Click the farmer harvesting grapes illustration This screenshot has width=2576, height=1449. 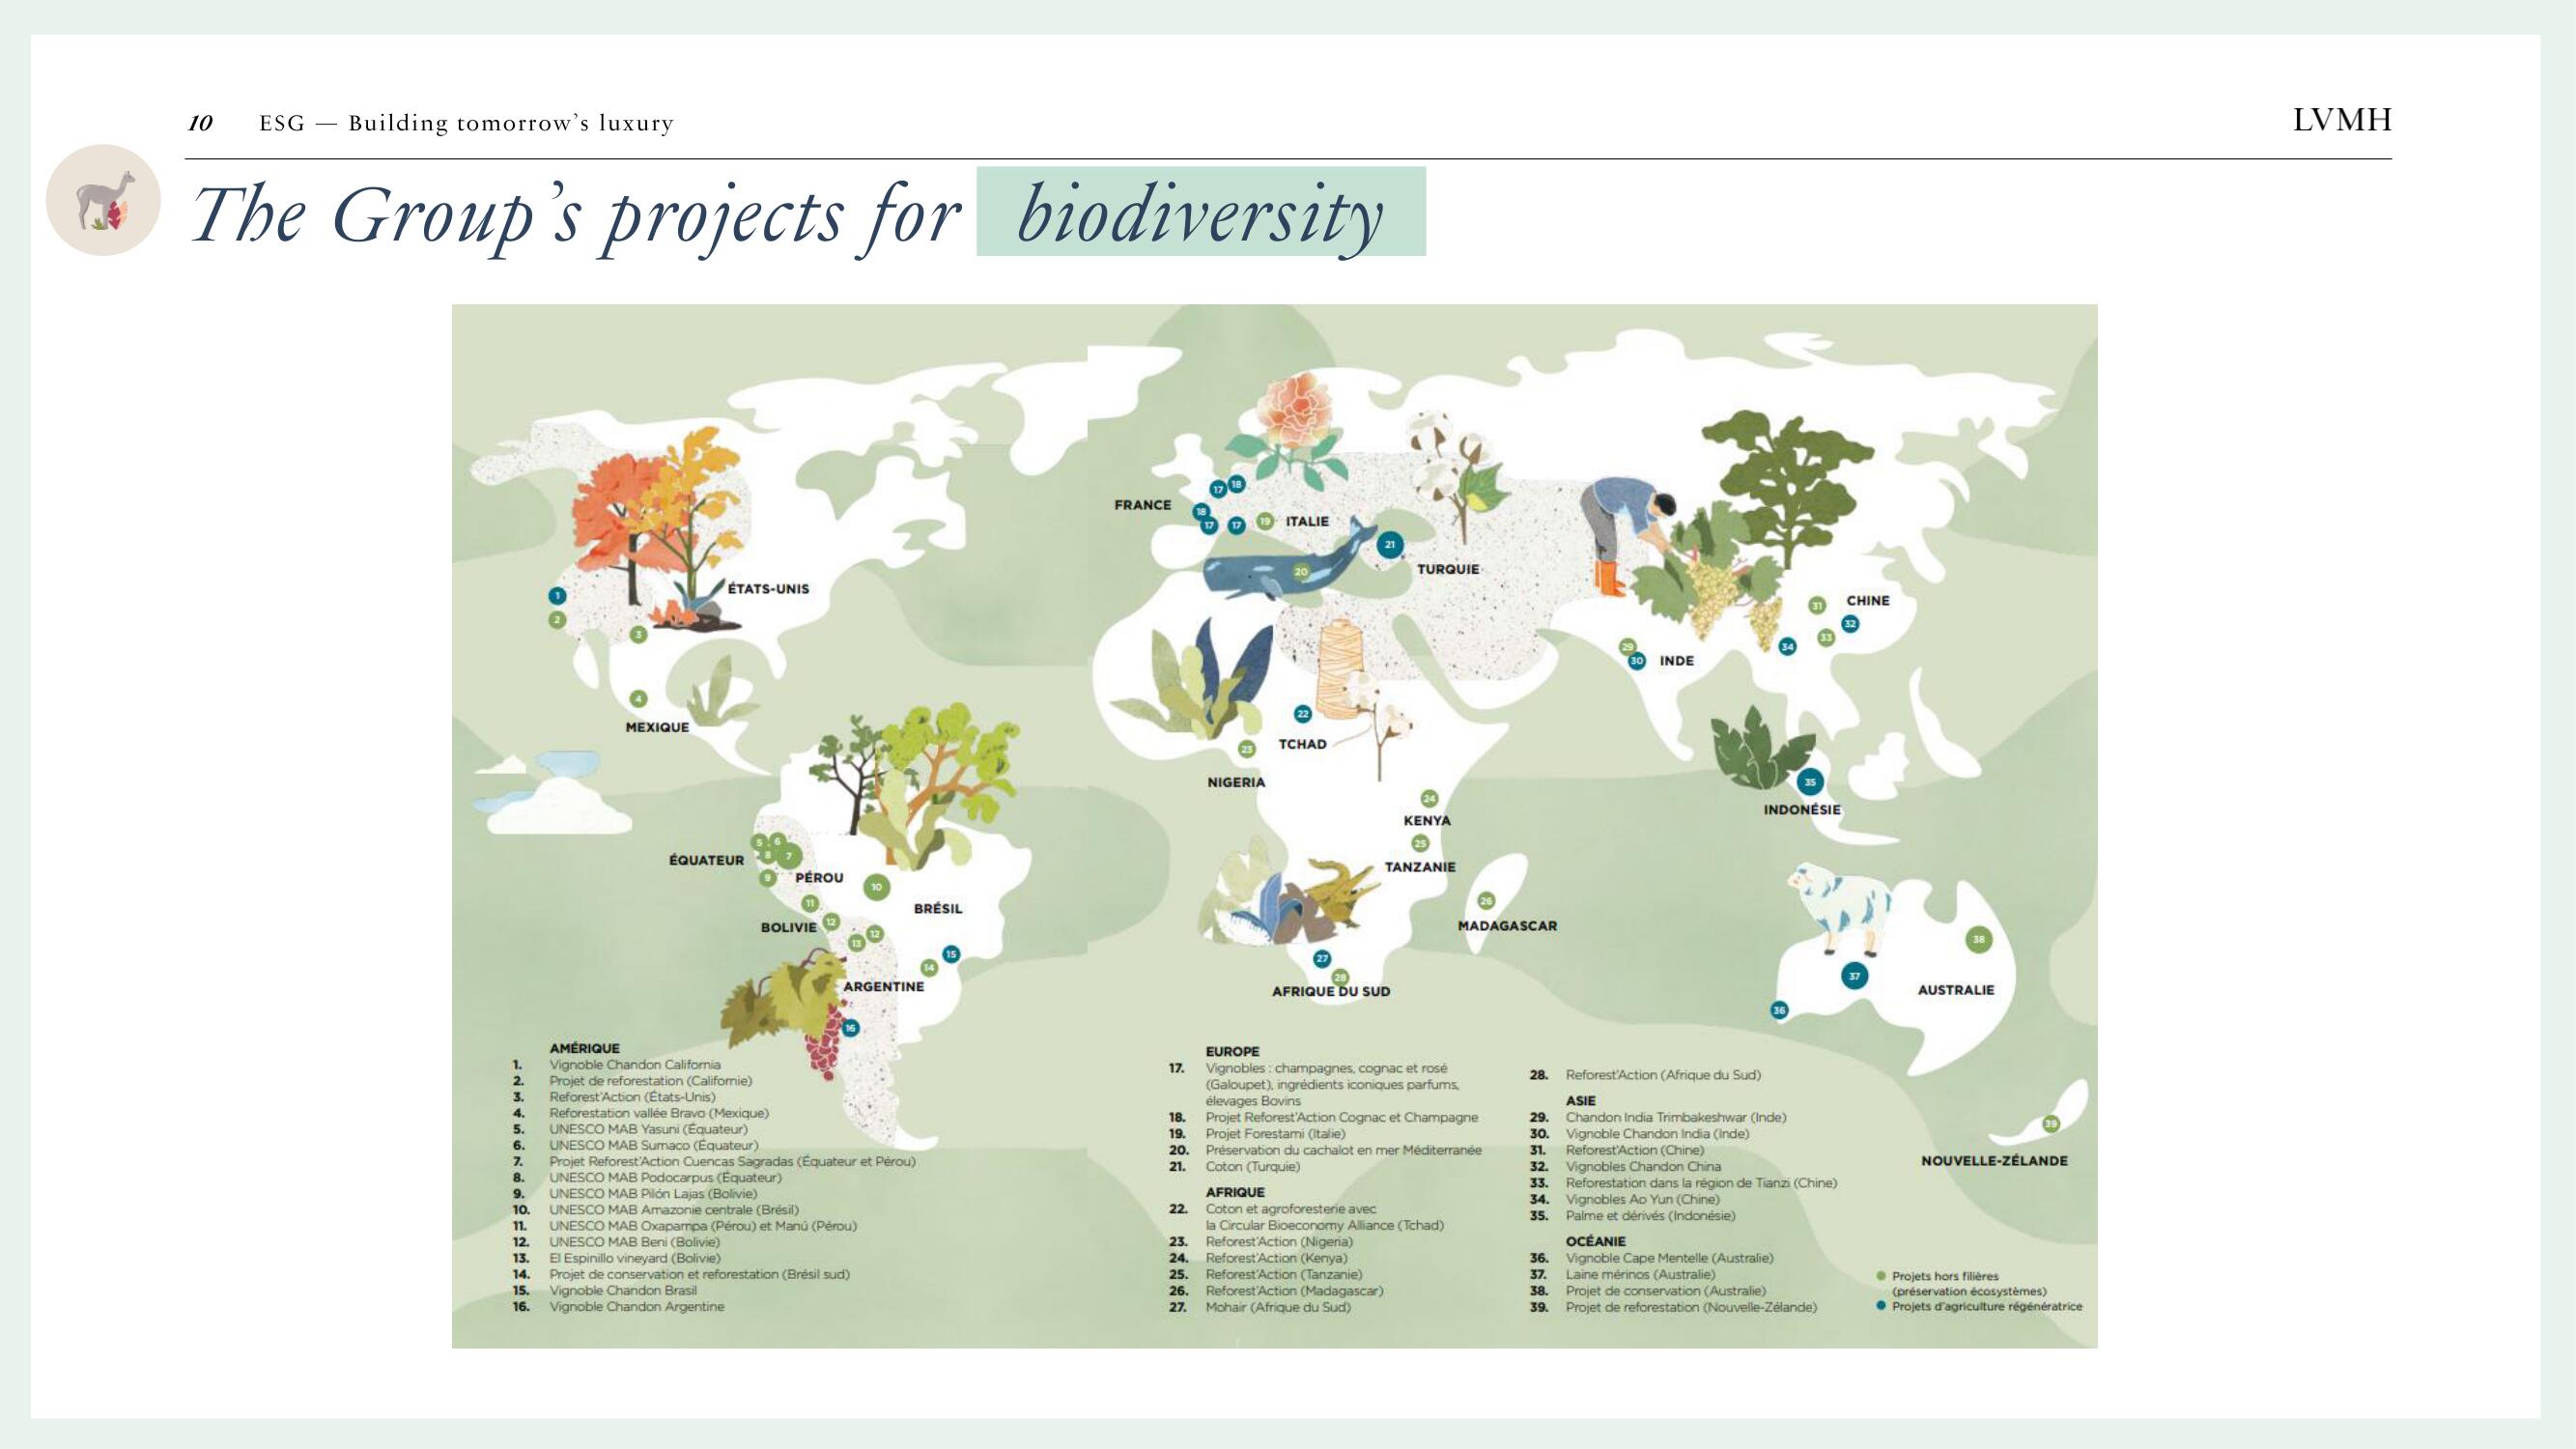coord(1630,535)
